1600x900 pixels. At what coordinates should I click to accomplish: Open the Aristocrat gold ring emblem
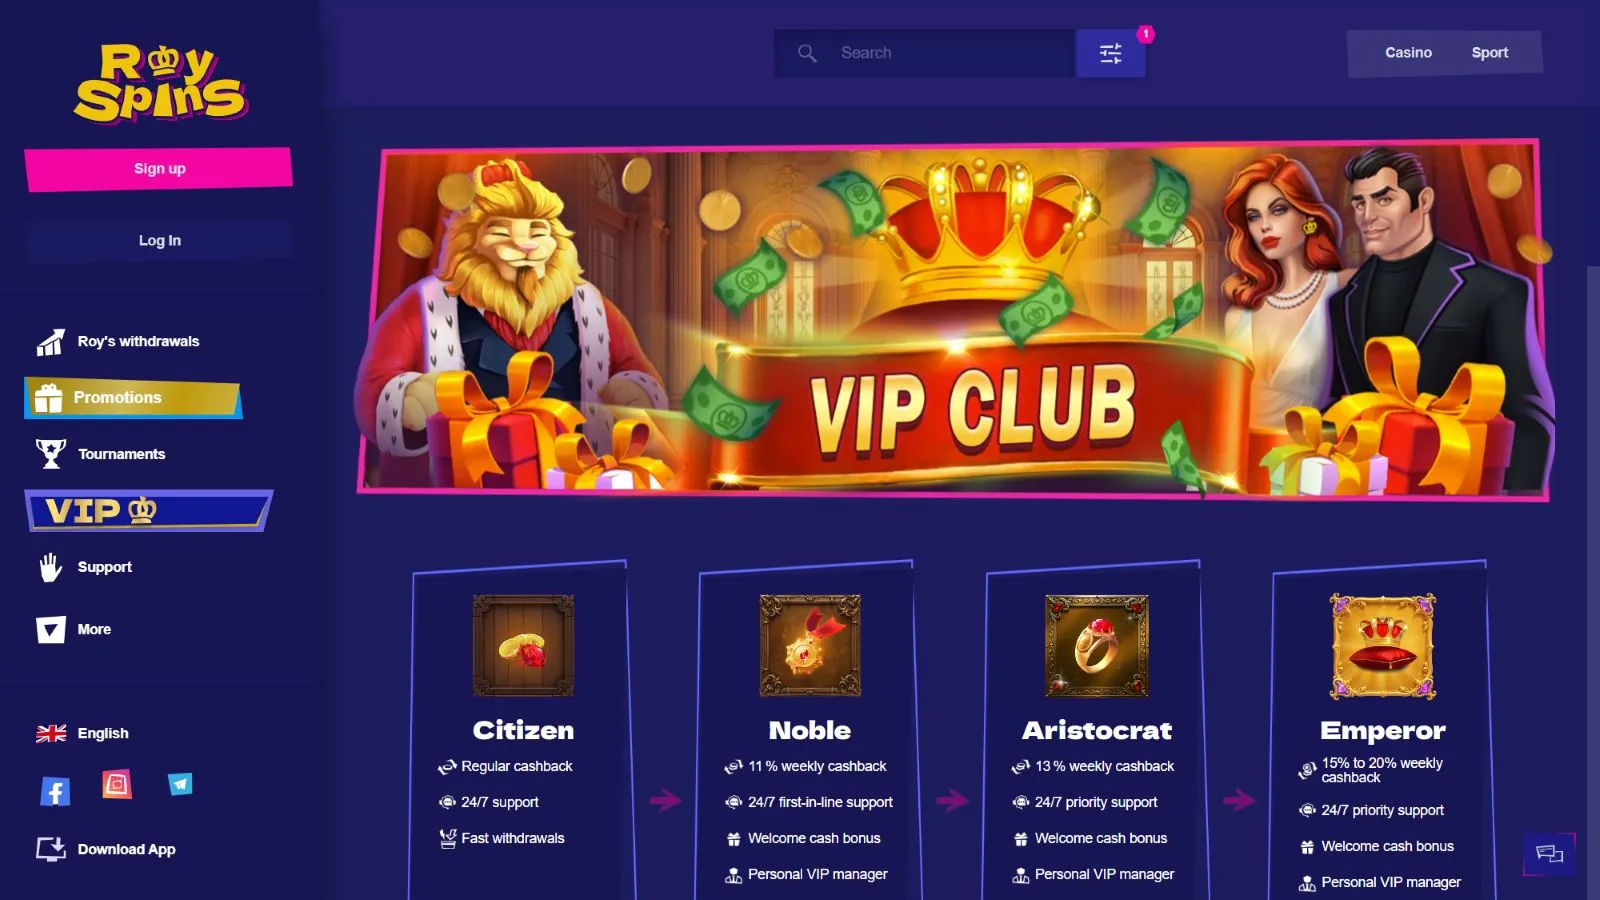tap(1097, 646)
